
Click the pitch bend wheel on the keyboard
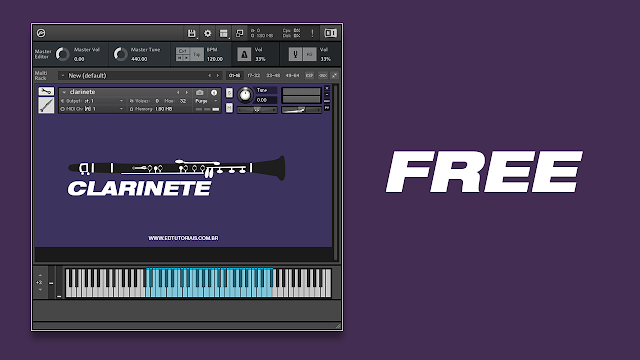[x=51, y=282]
